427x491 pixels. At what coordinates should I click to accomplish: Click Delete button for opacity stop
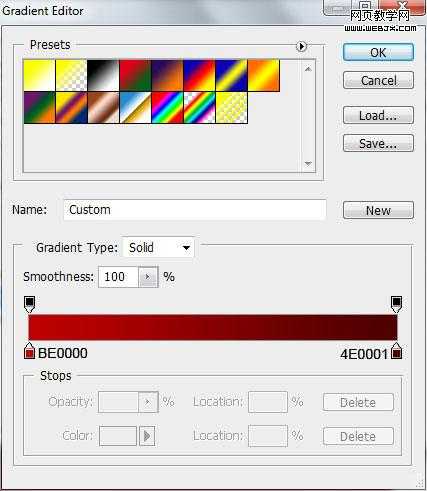click(x=358, y=402)
